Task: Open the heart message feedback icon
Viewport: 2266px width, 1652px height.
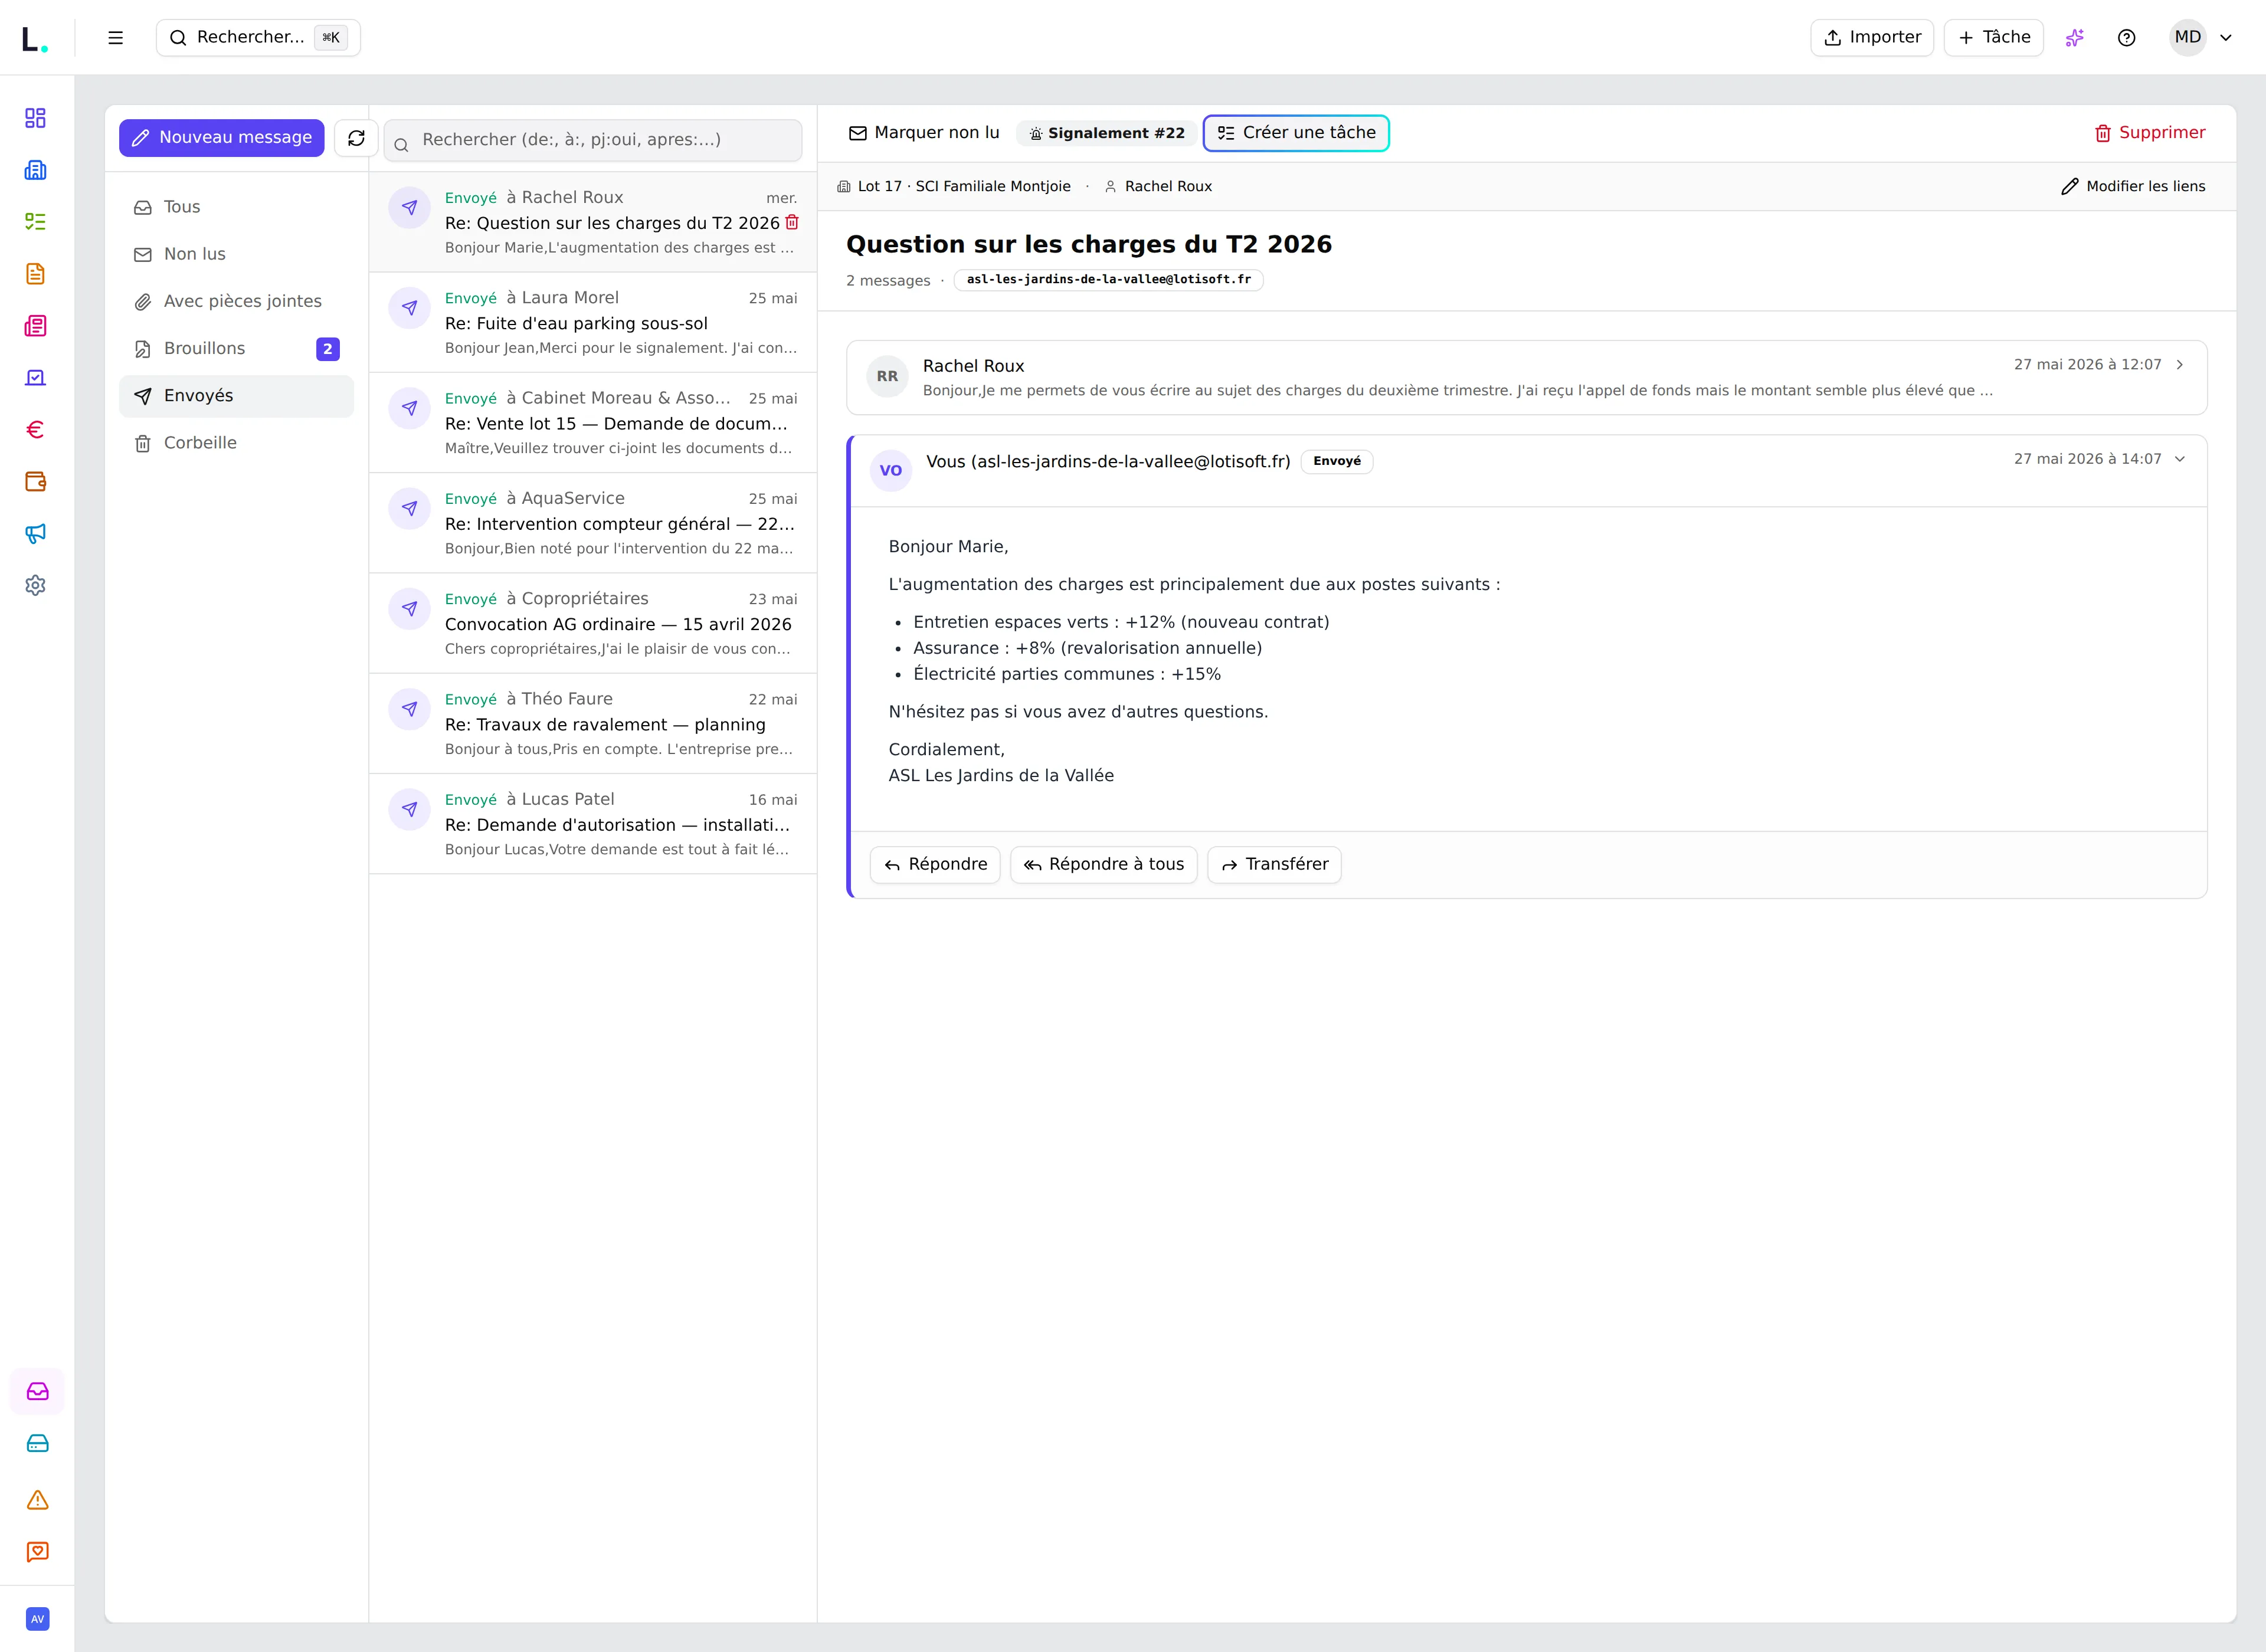Action: tap(37, 1552)
